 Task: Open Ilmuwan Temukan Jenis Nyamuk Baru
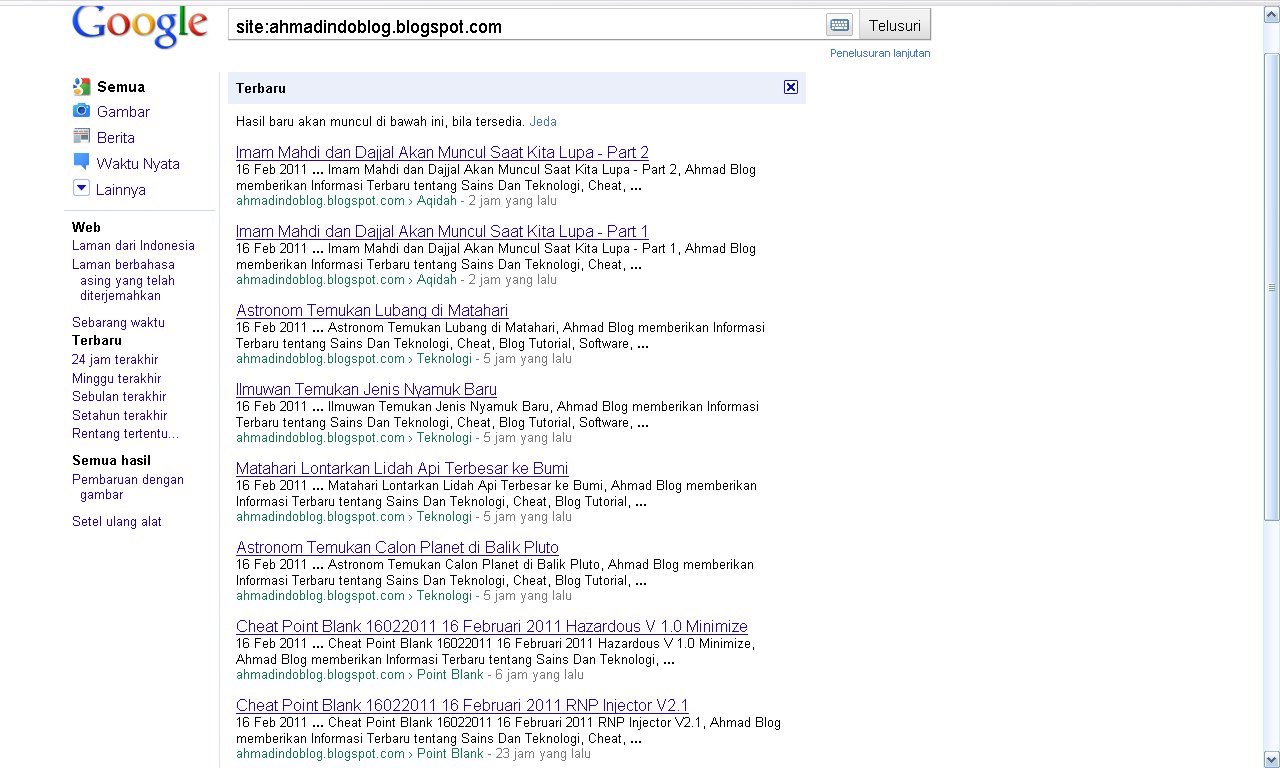pyautogui.click(x=366, y=389)
